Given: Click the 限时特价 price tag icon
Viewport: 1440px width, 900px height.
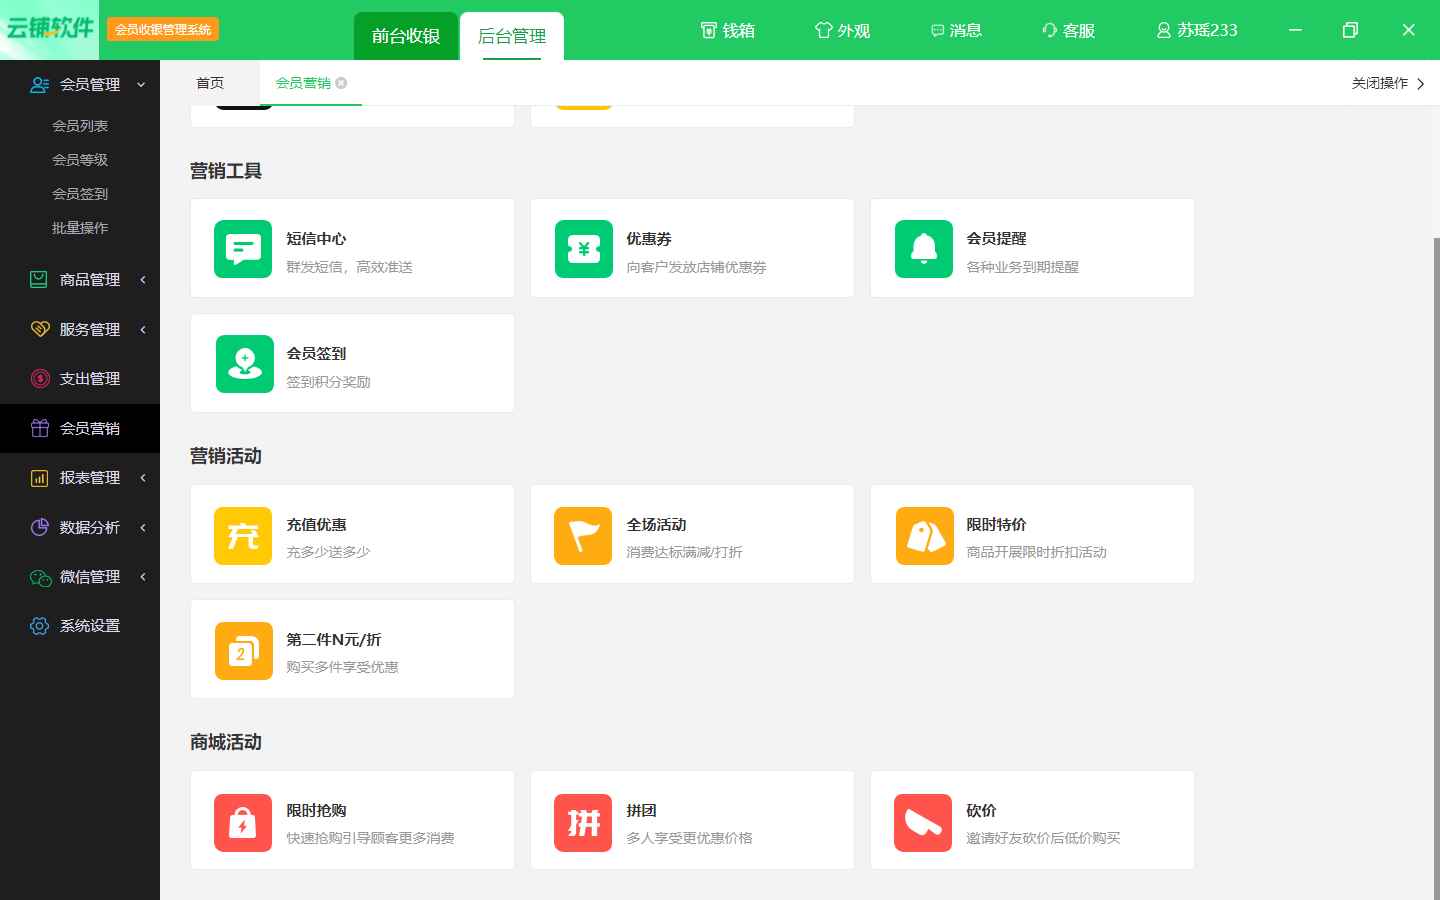Looking at the screenshot, I should tap(925, 536).
